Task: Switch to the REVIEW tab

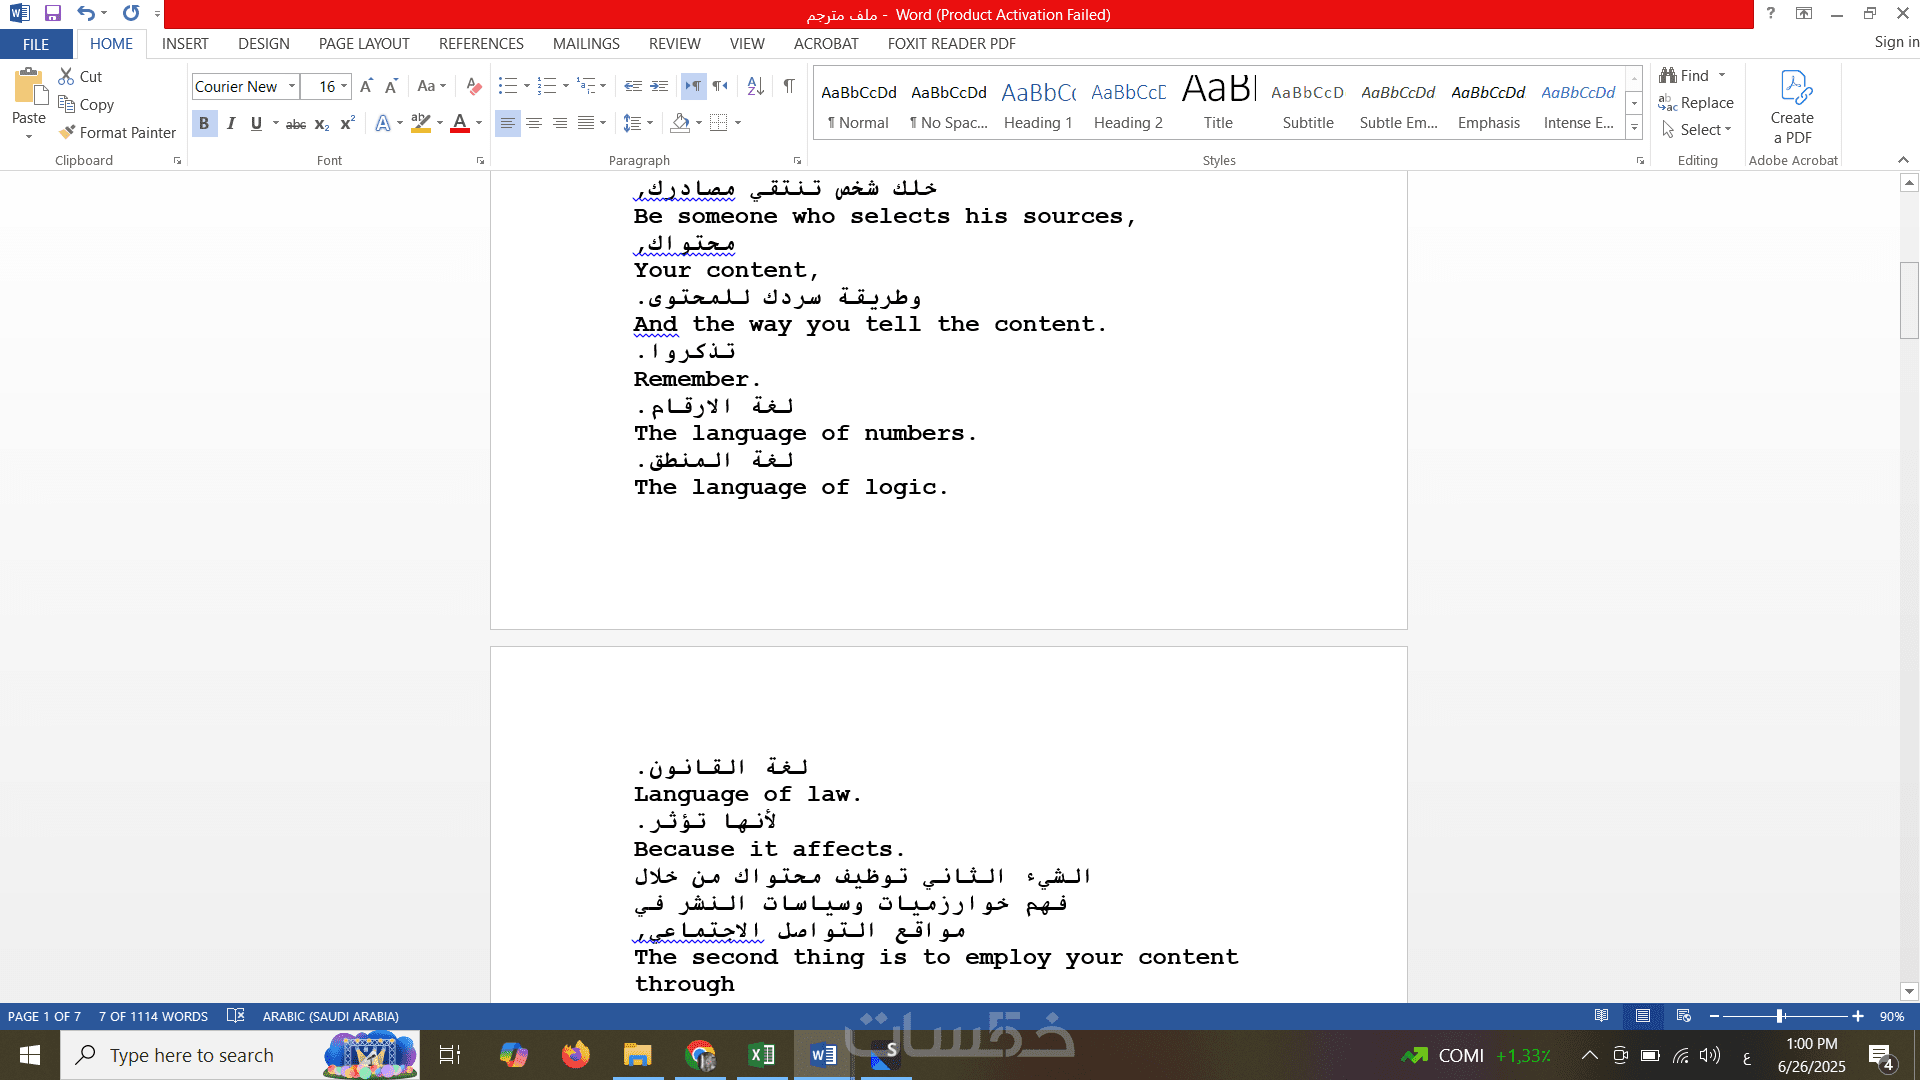Action: (674, 44)
